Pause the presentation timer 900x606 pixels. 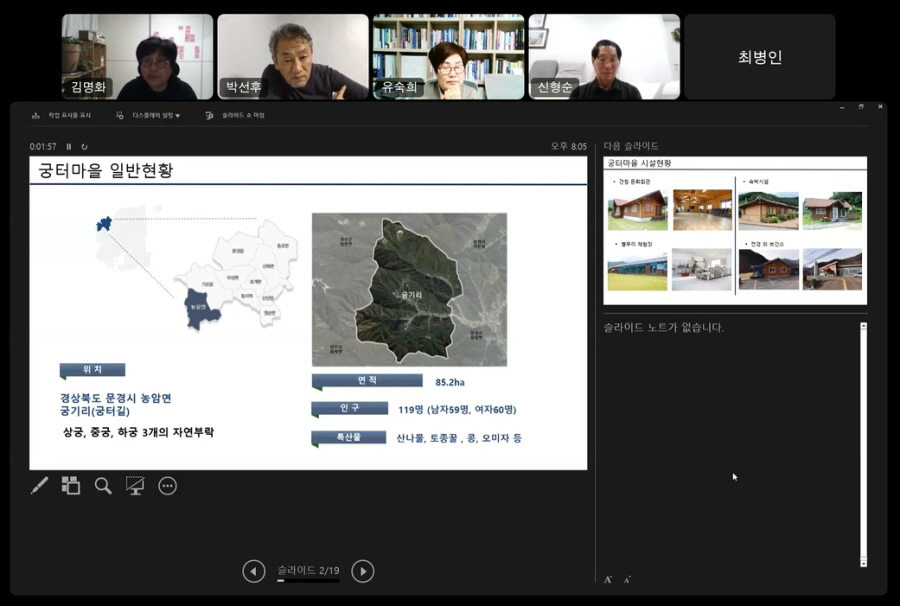(69, 147)
